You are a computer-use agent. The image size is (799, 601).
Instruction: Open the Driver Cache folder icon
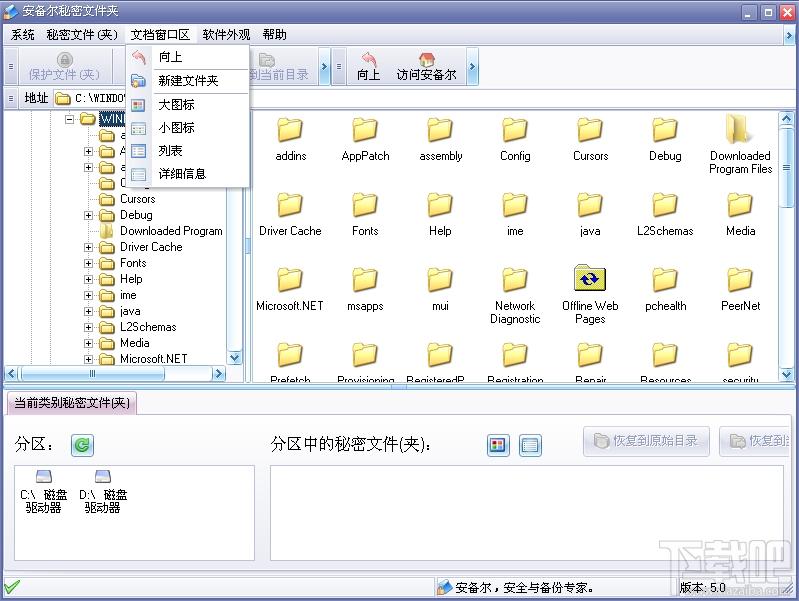(290, 205)
